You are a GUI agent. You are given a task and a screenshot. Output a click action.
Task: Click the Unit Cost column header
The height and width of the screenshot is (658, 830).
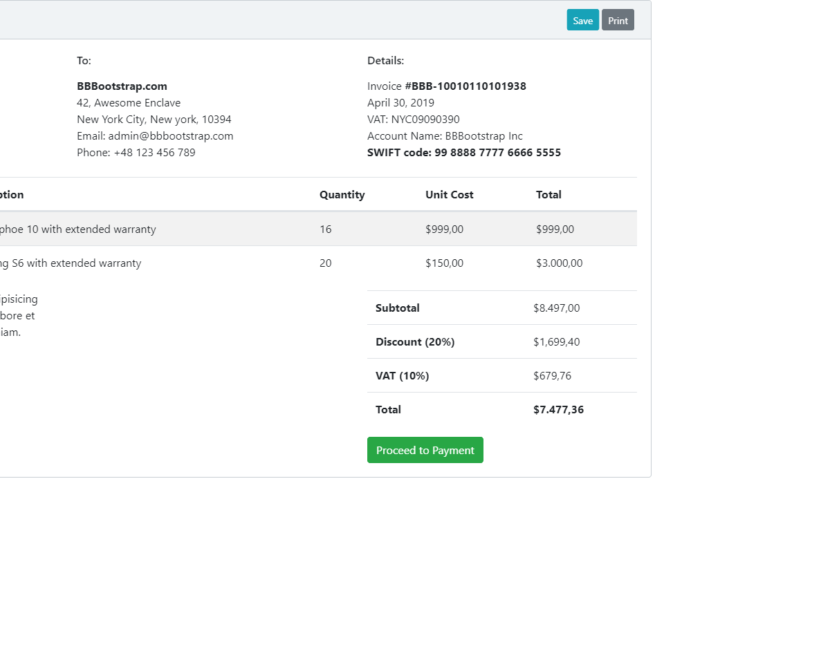[x=449, y=195]
